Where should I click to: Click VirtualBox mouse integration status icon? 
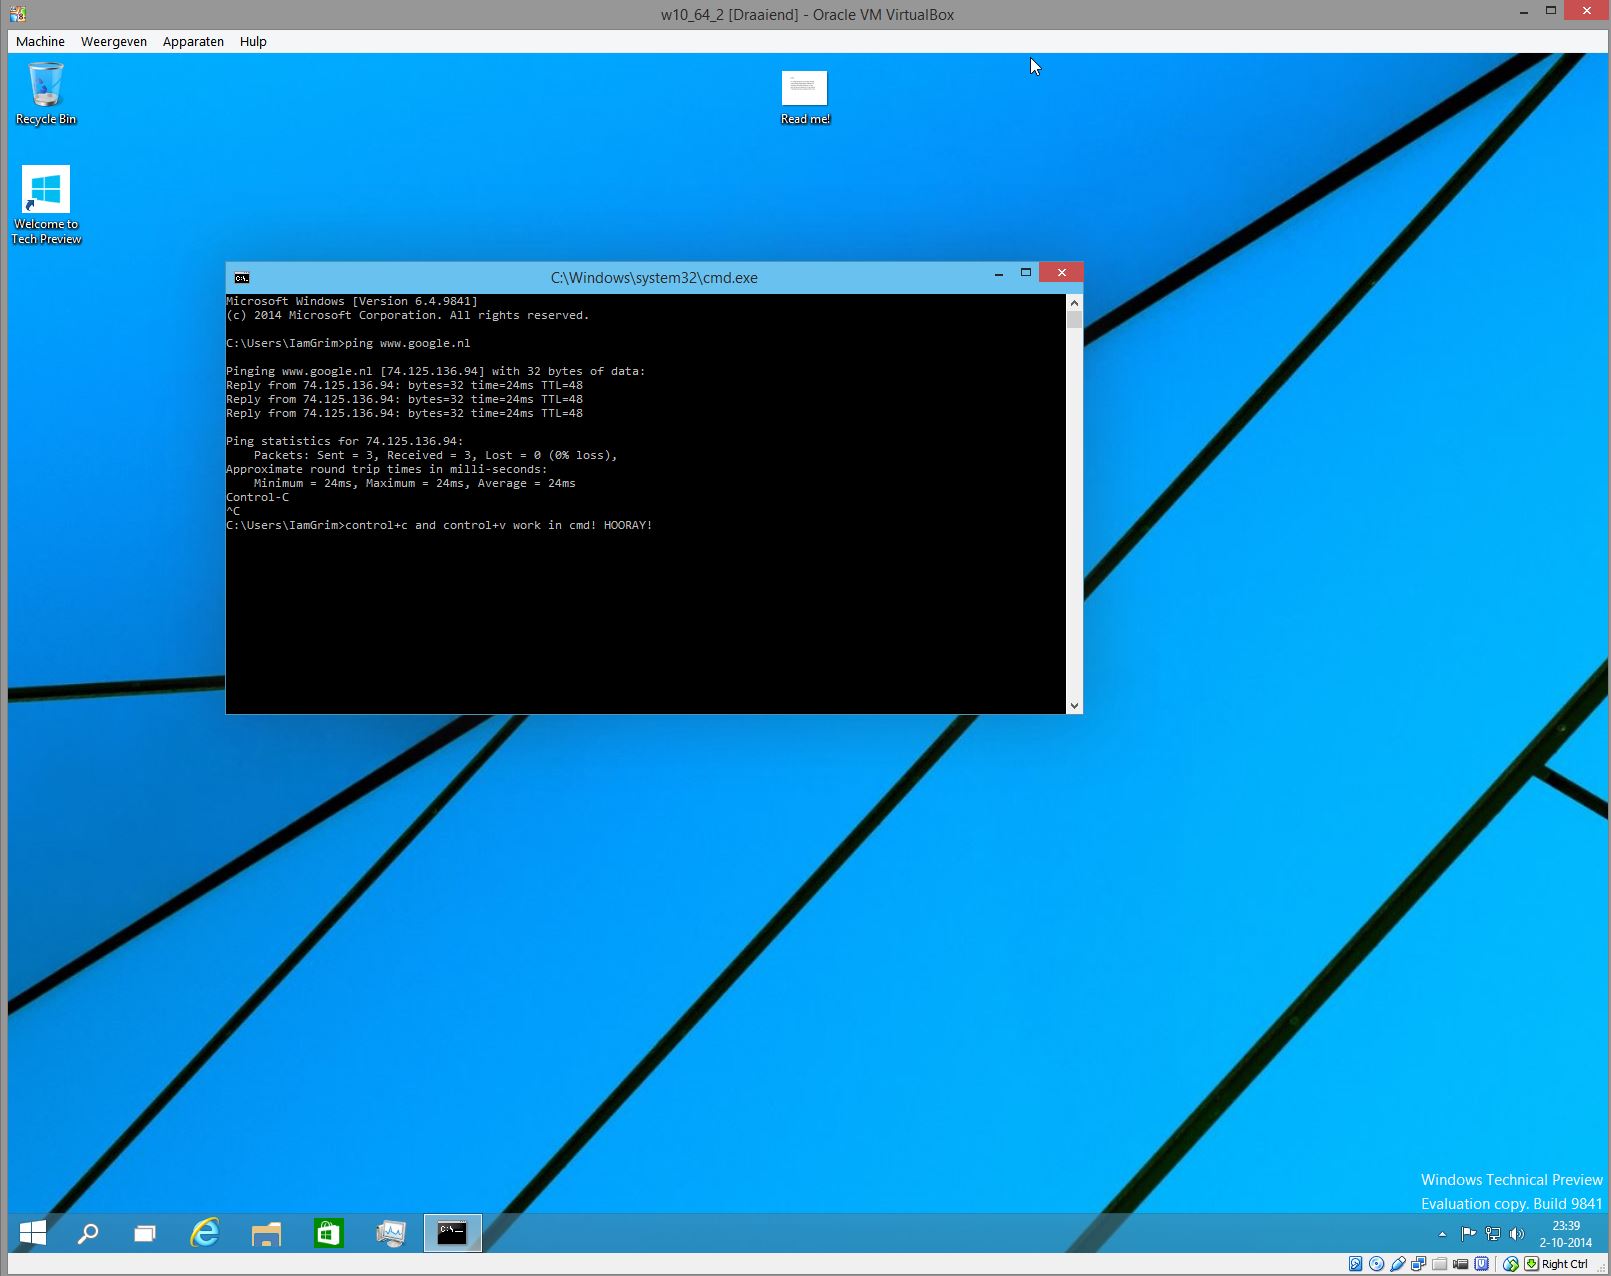pos(1511,1264)
